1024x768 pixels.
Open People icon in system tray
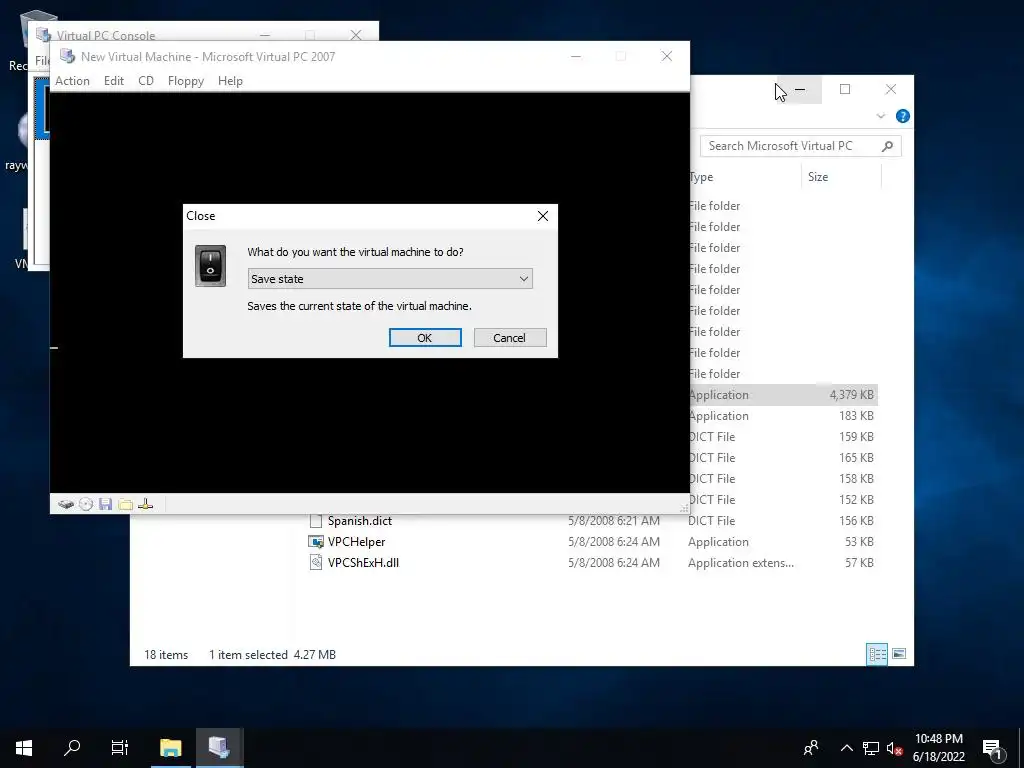(x=811, y=748)
